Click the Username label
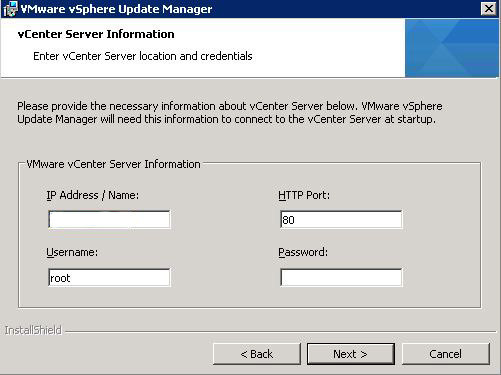 (72, 252)
